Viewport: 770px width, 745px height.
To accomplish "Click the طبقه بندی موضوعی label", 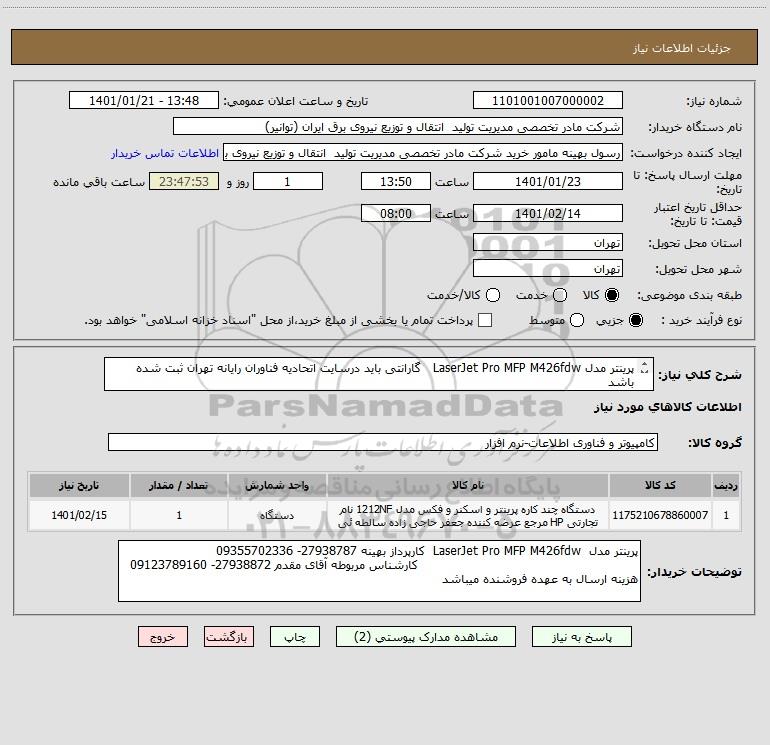I will [x=689, y=296].
